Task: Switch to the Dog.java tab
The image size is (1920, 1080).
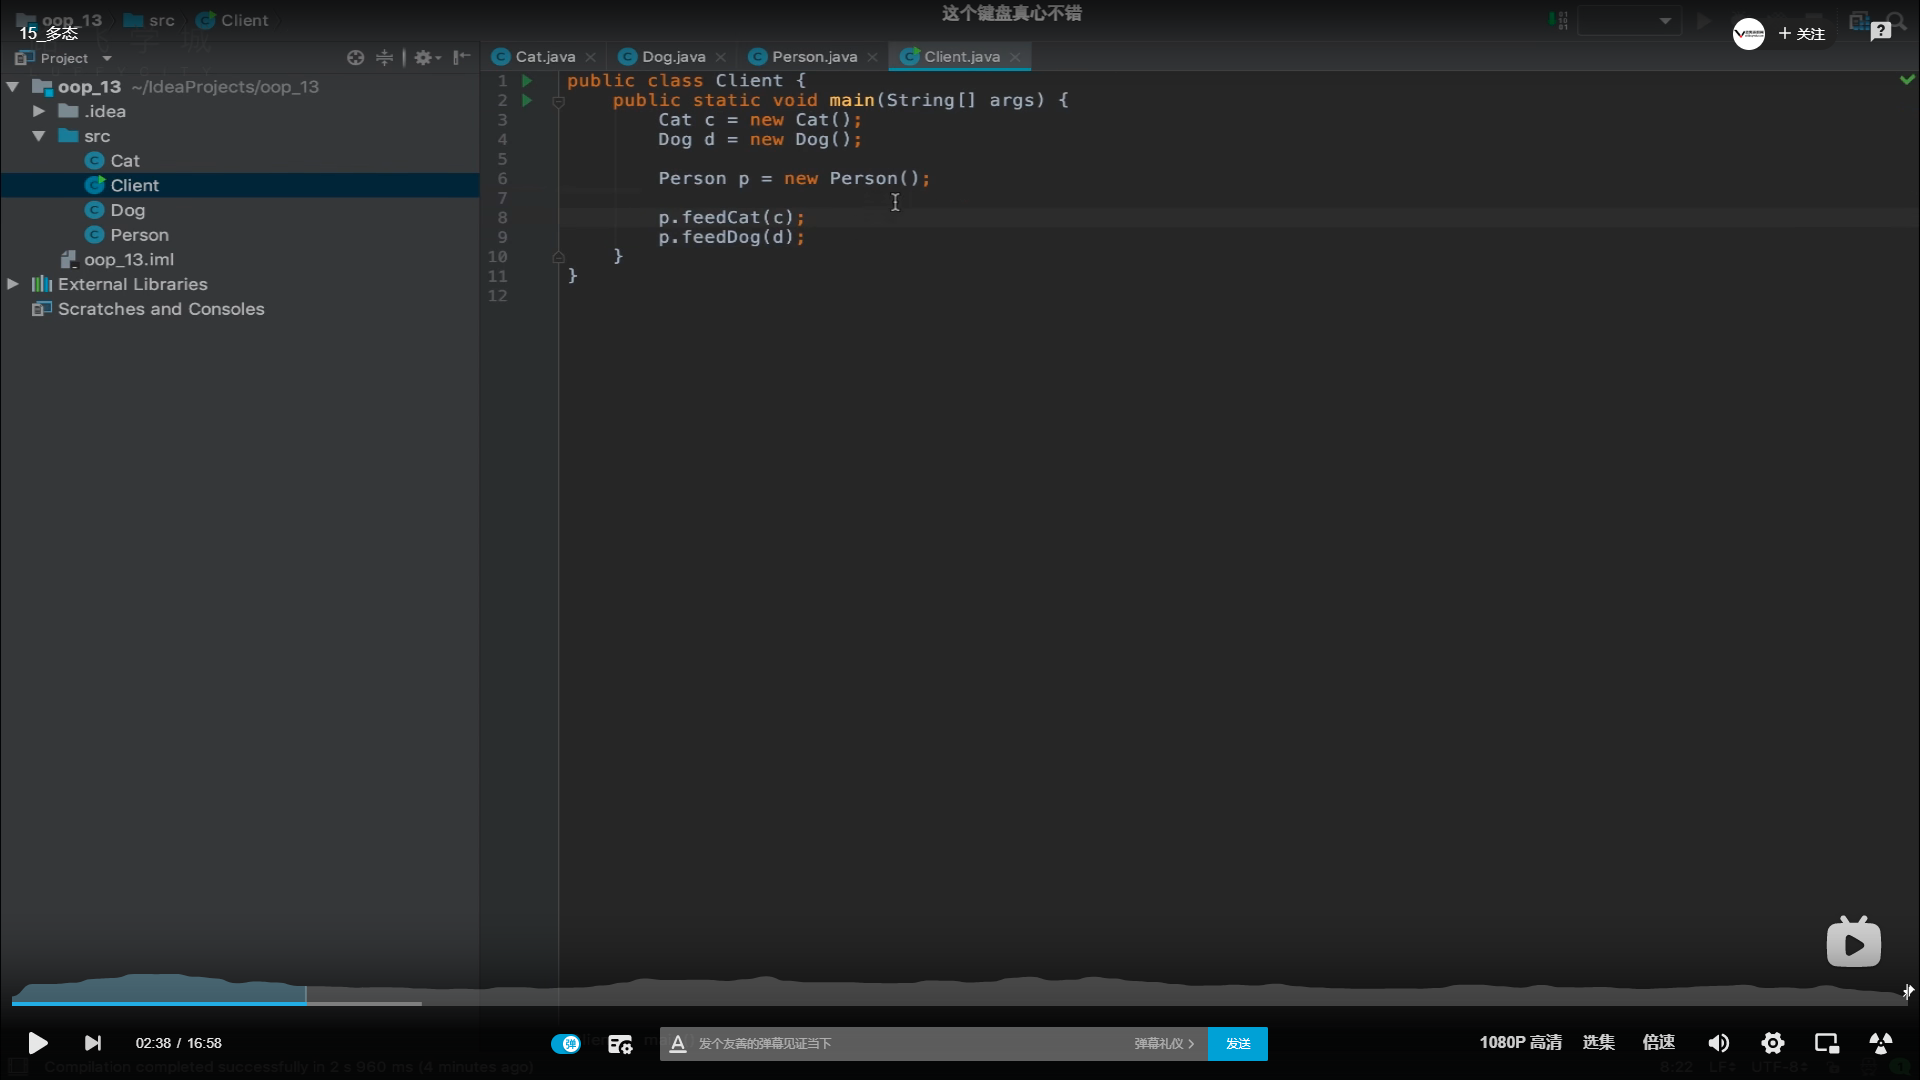Action: (x=672, y=57)
